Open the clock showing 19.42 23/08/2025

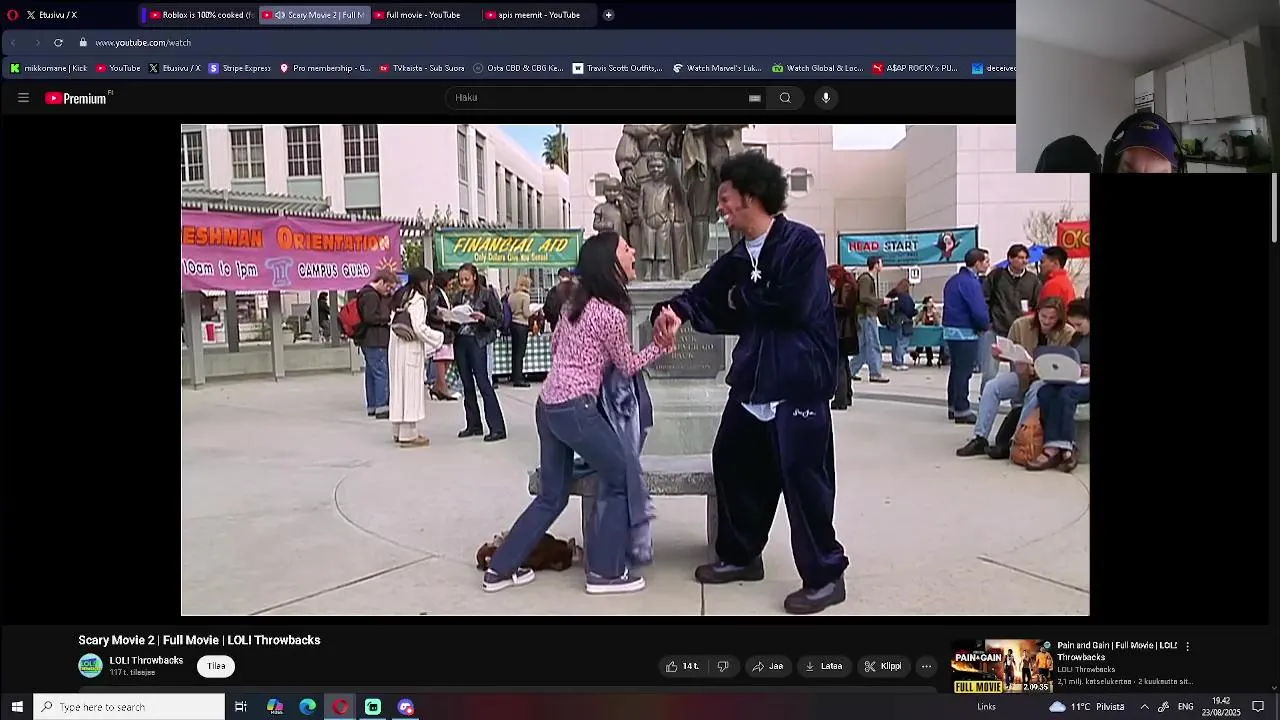[1221, 707]
